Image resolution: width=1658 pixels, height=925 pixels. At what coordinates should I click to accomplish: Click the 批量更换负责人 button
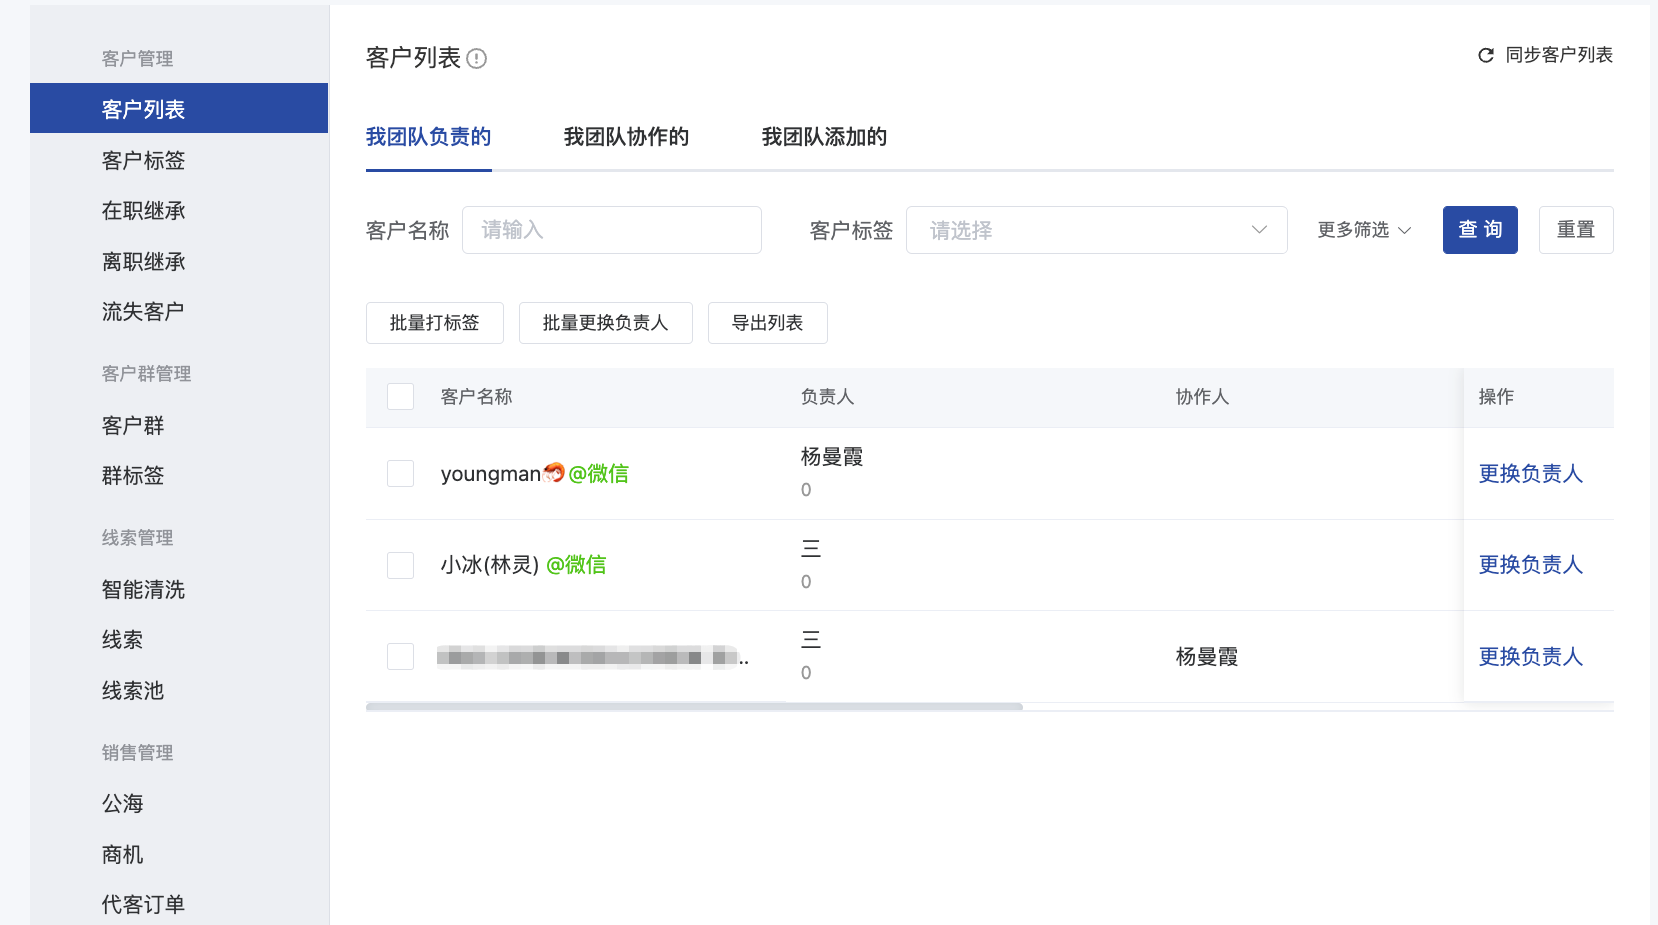coord(606,323)
